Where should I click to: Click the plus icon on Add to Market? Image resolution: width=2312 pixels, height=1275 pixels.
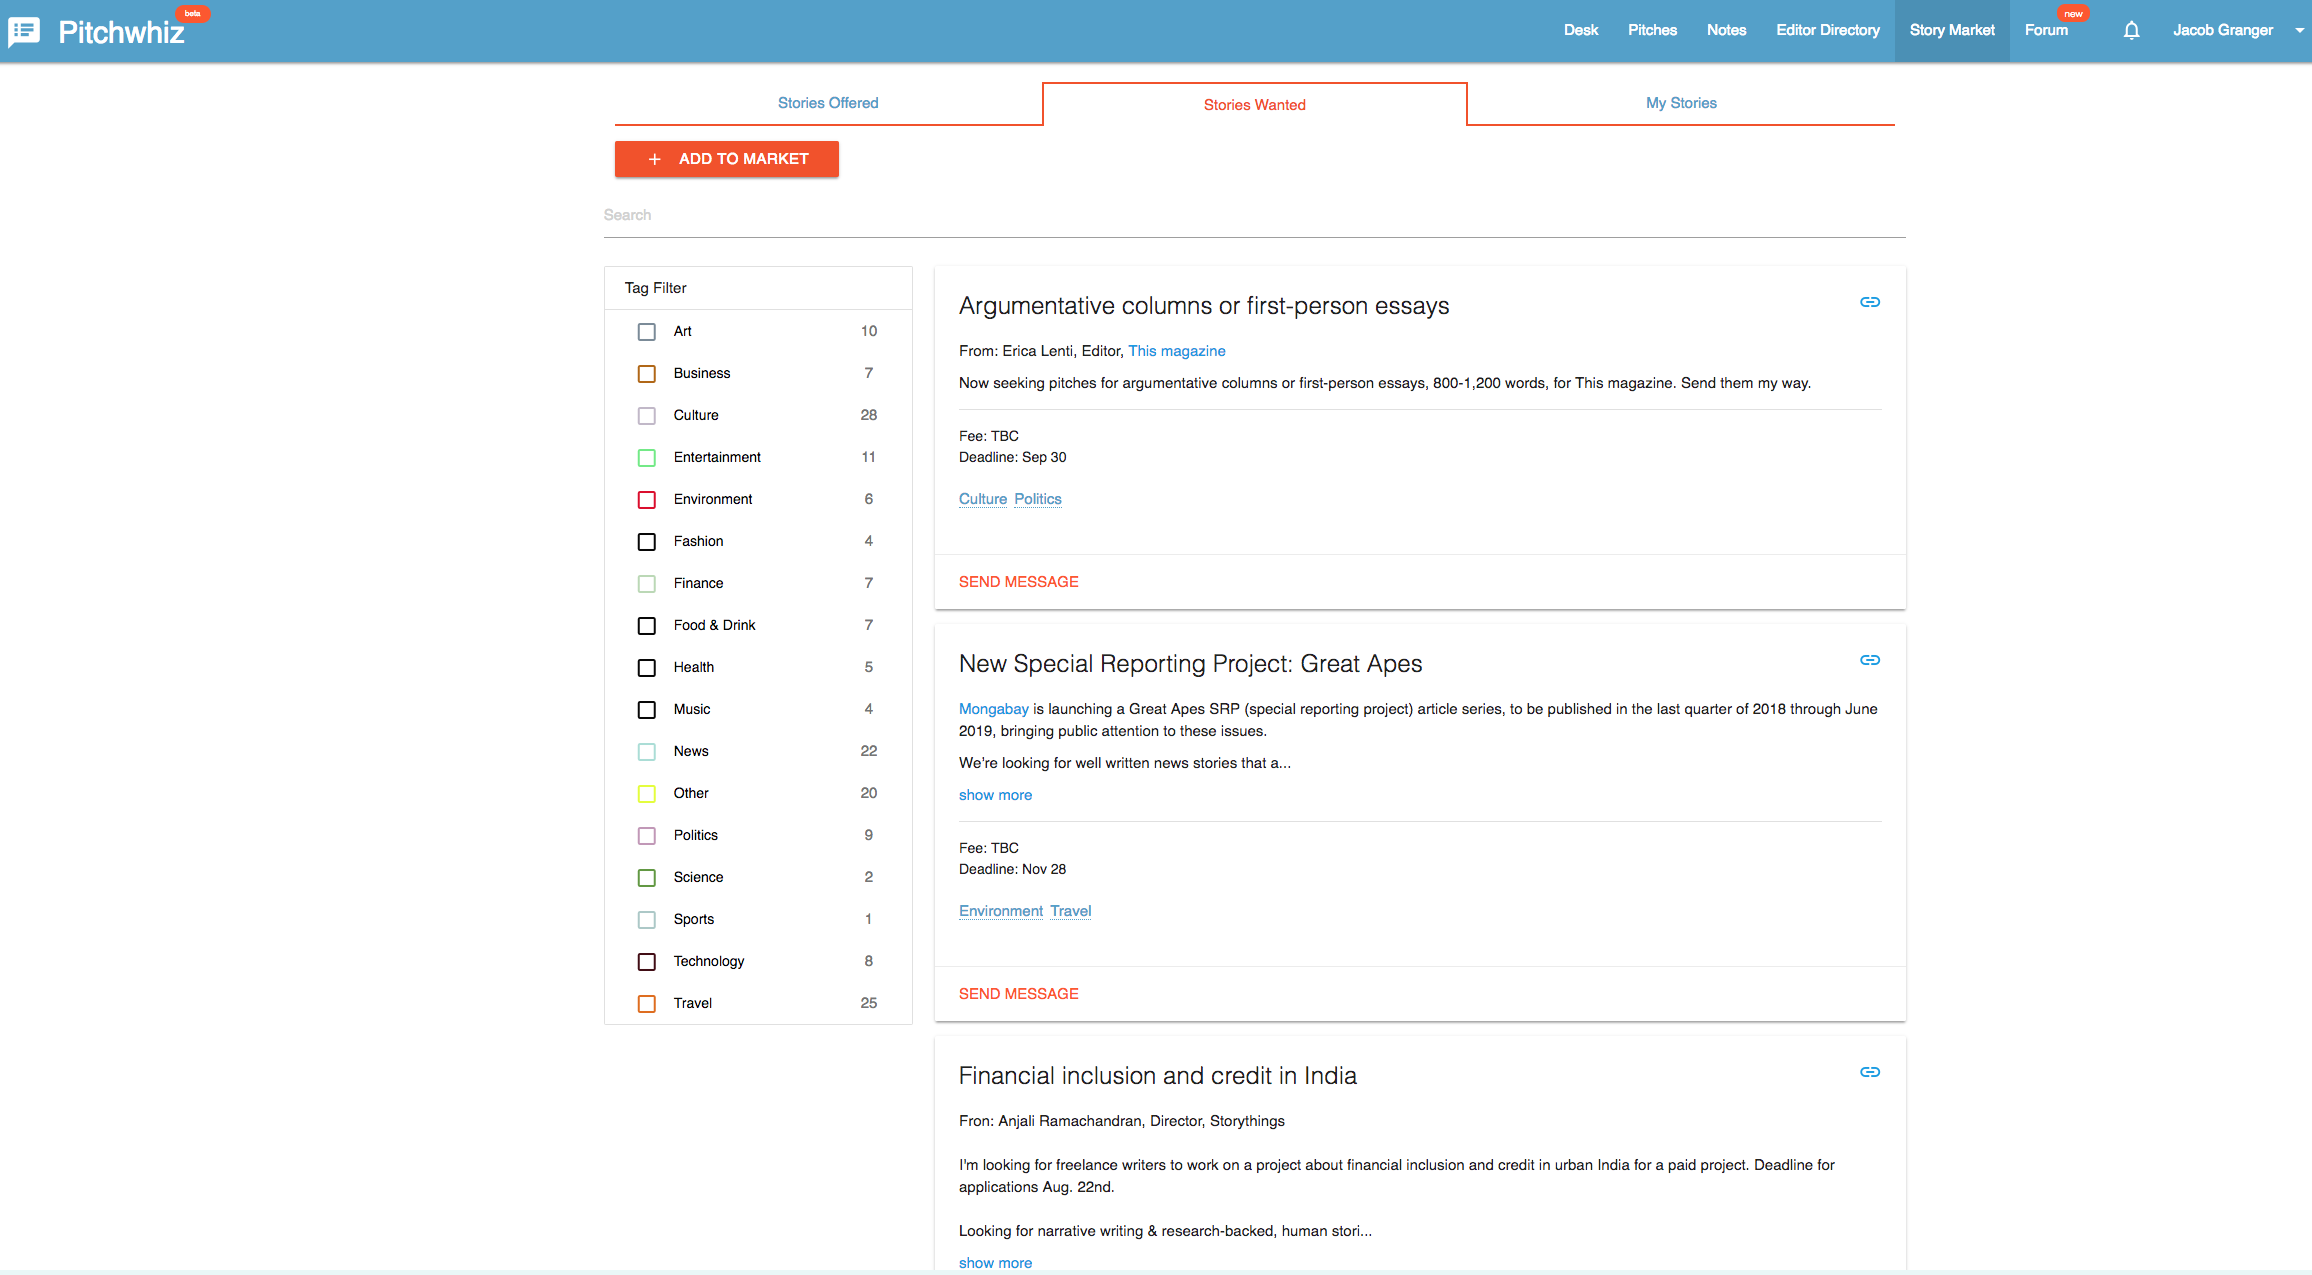pos(655,159)
